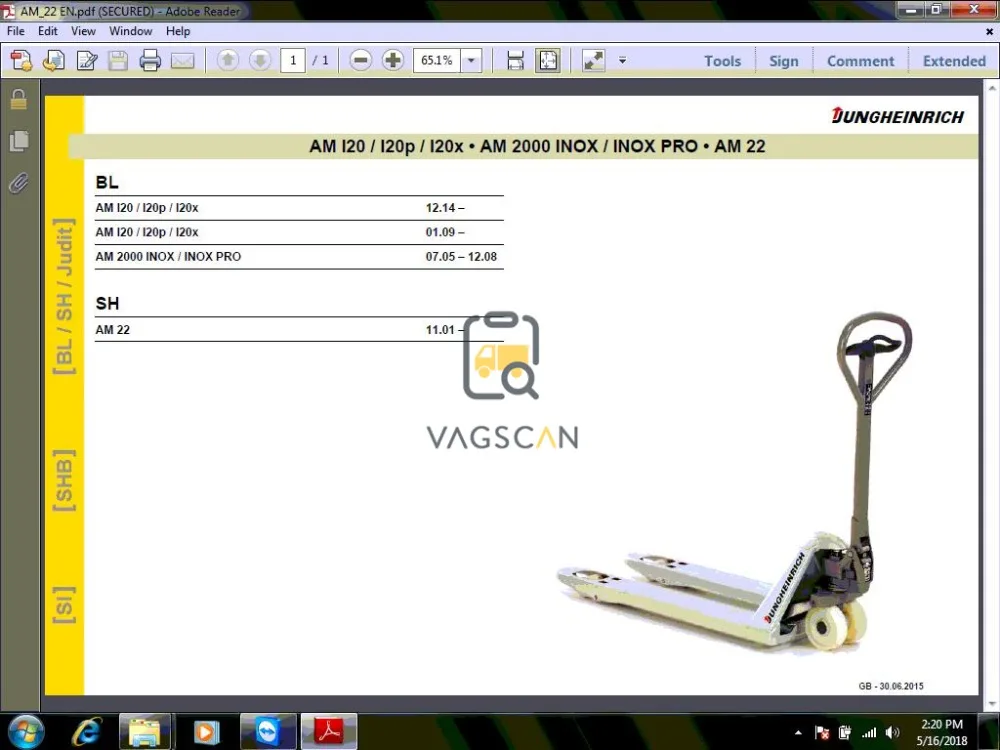The image size is (1000, 750).
Task: Click the vertical scrollbar up arrow
Action: [992, 88]
